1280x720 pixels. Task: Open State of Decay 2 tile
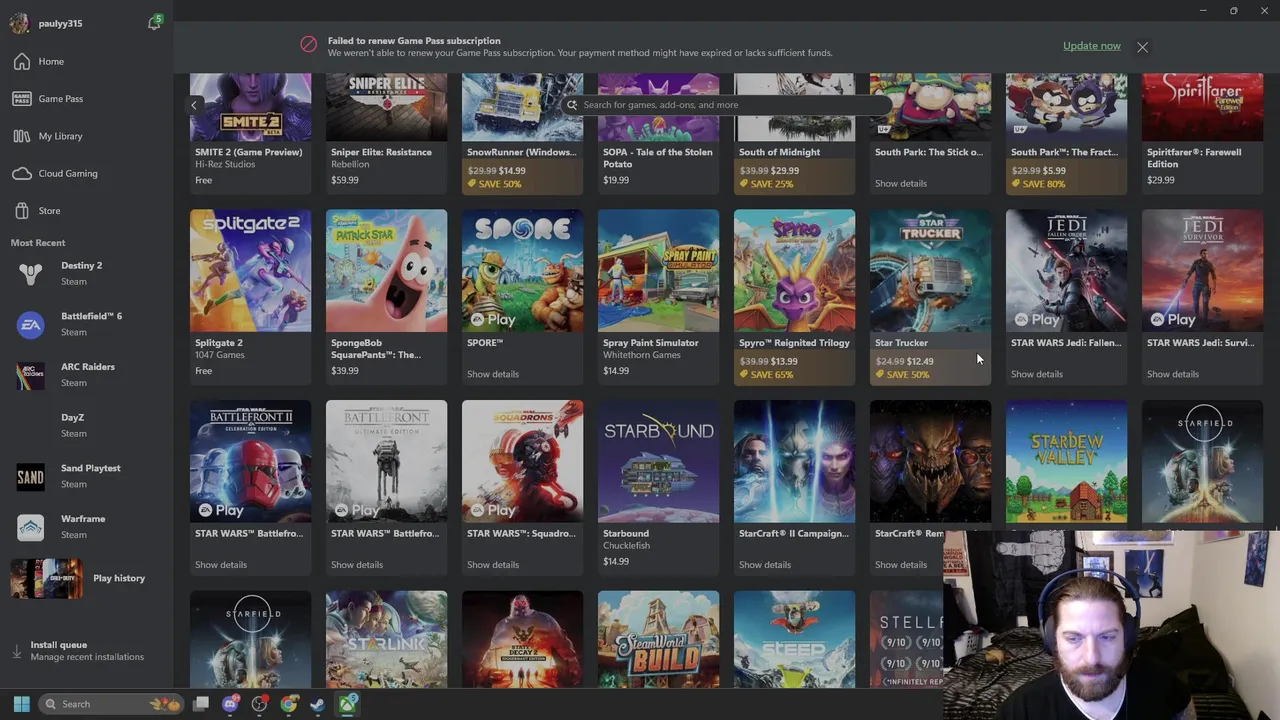[522, 639]
